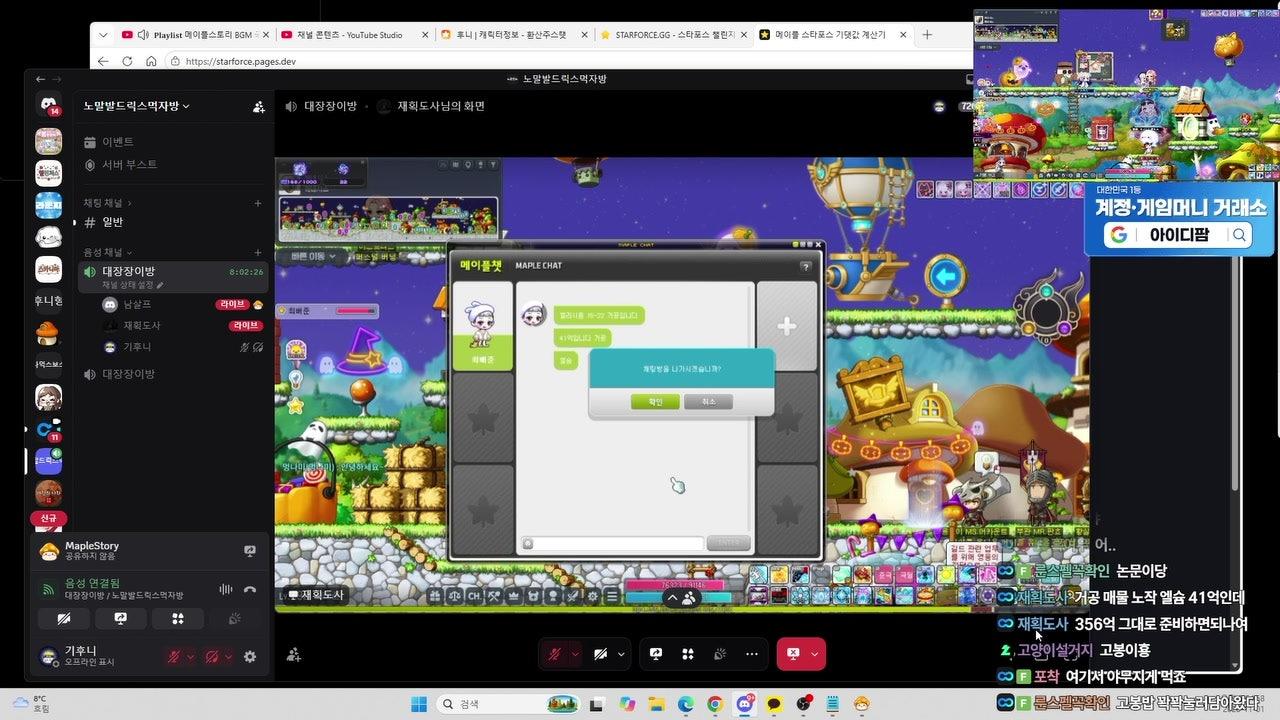The image size is (1280, 720).
Task: Click MapleStory activity screen share icon
Action: (x=250, y=551)
